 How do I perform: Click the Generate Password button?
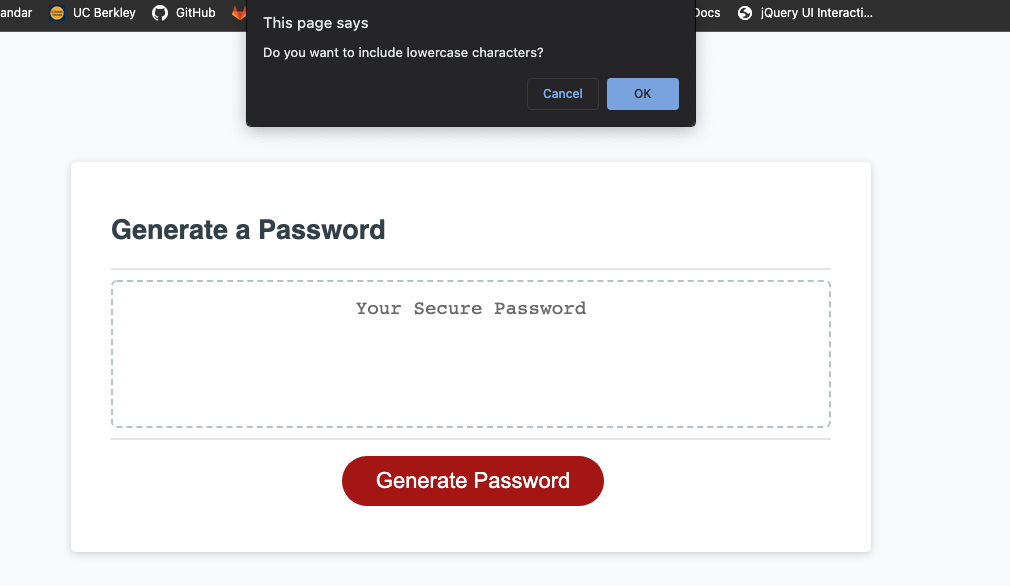click(x=472, y=481)
